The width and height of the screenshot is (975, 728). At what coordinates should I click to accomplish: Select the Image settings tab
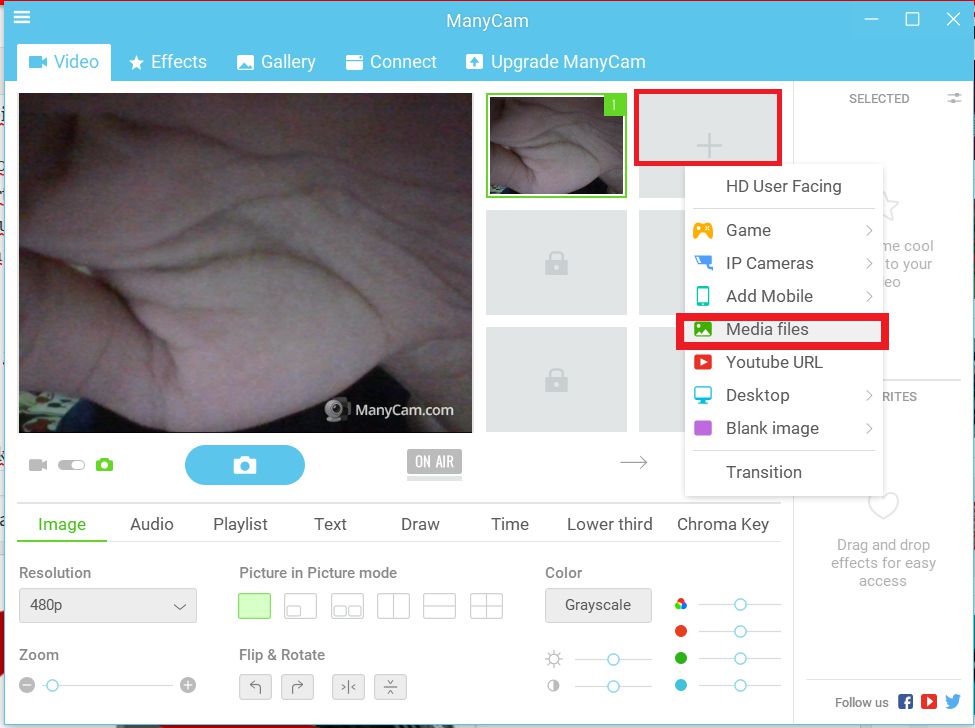pos(62,524)
